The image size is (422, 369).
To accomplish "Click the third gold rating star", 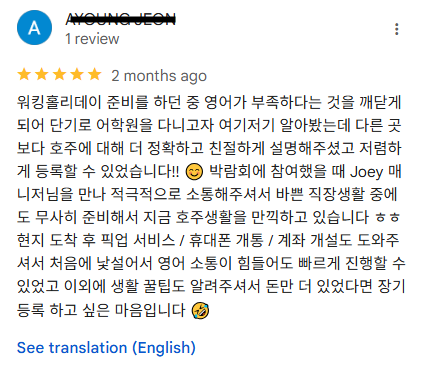I will pos(59,74).
